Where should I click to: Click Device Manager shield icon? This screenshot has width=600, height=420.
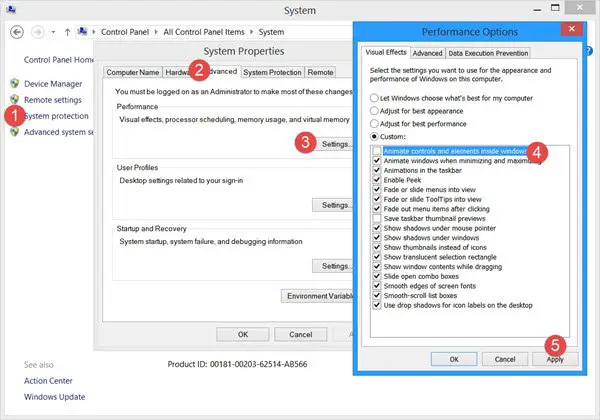(15, 83)
